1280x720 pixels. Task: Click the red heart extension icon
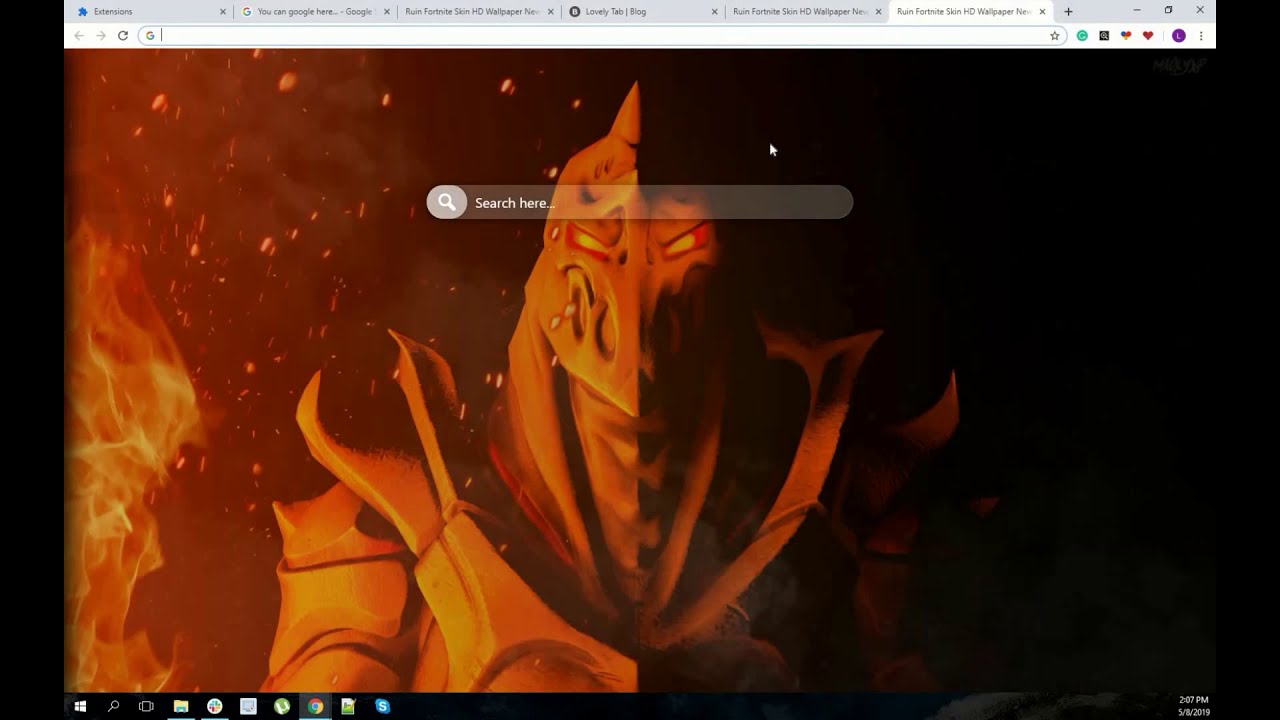coord(1148,36)
